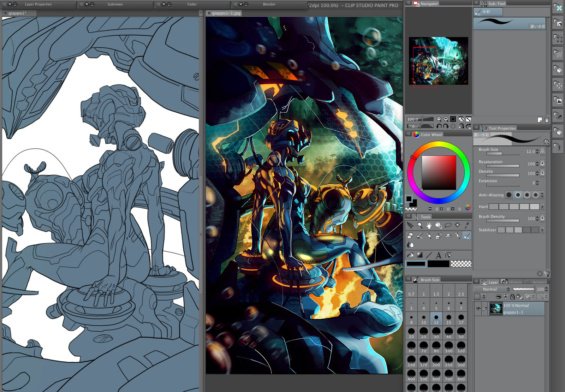Open the panel menu left of Tool tab
The image size is (565, 392).
(409, 217)
